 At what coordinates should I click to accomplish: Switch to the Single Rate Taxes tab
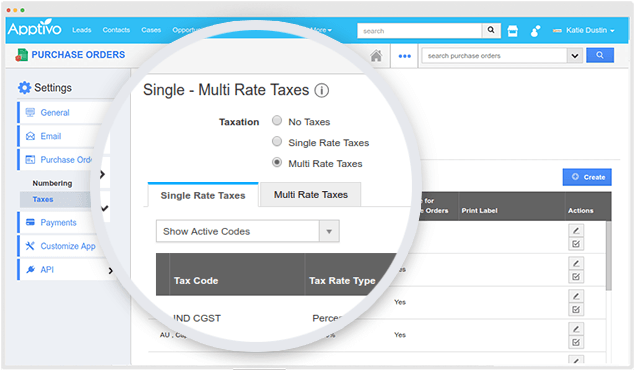pos(203,195)
